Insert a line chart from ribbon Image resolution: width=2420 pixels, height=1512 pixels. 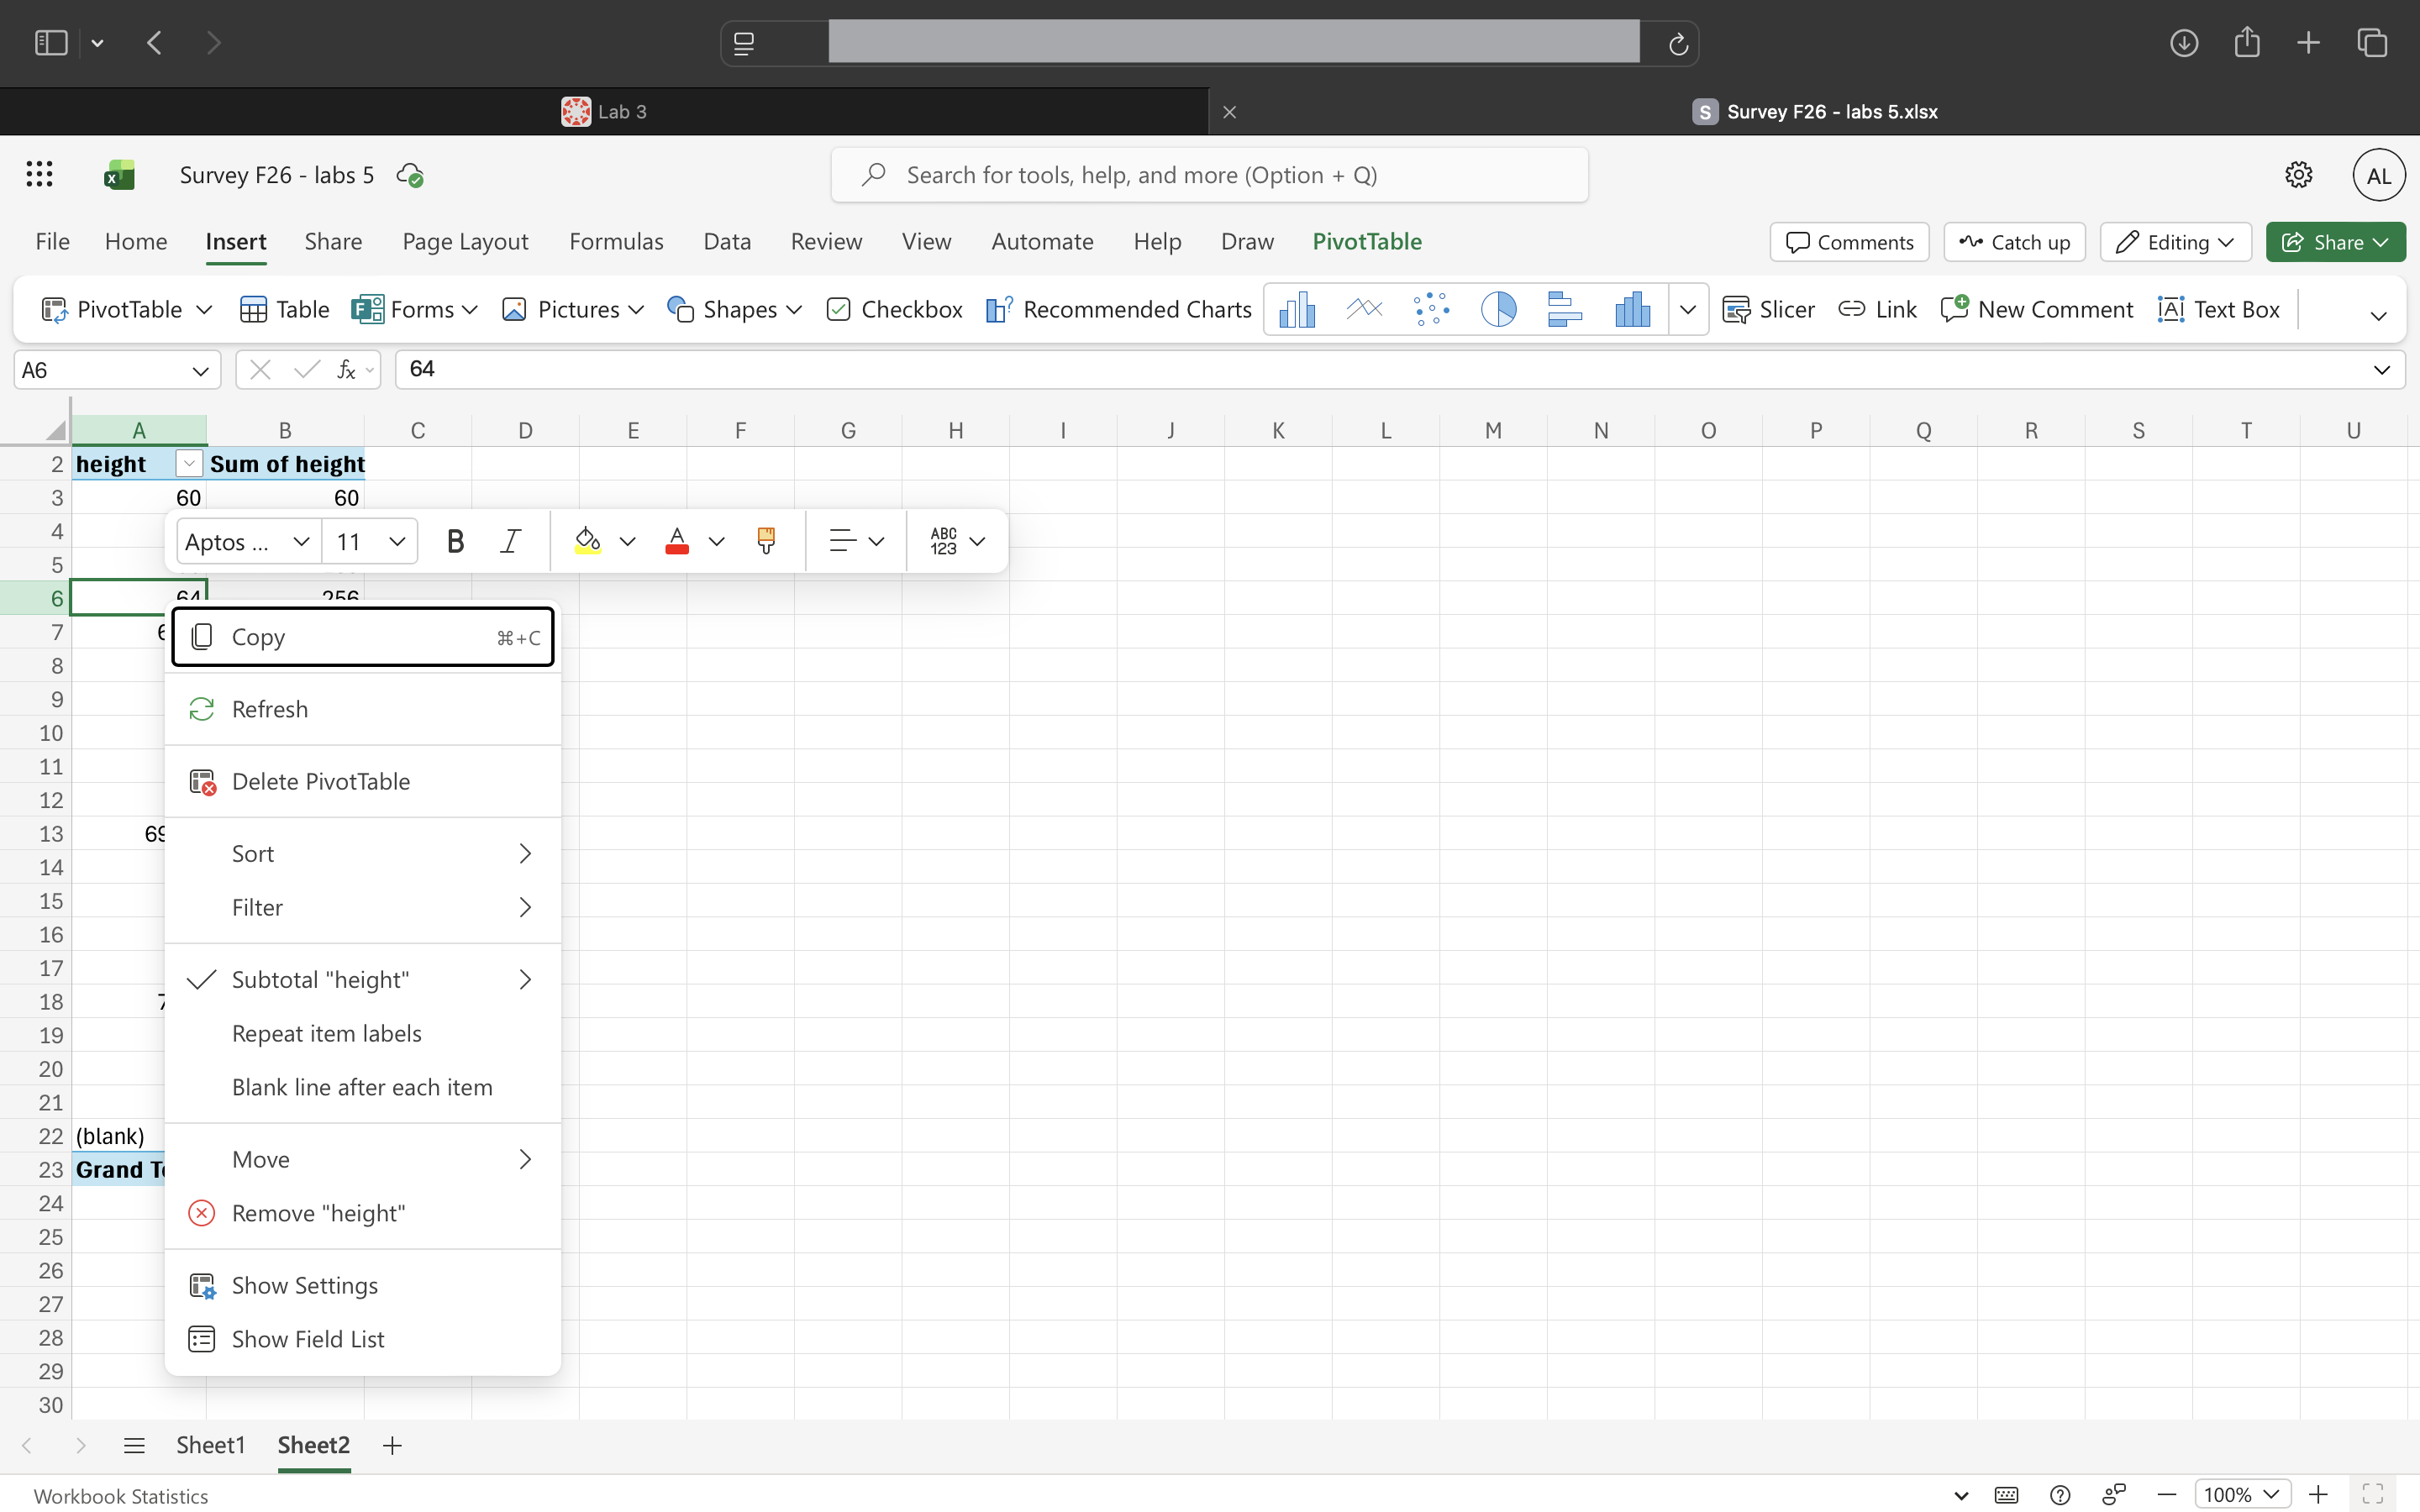pyautogui.click(x=1364, y=310)
